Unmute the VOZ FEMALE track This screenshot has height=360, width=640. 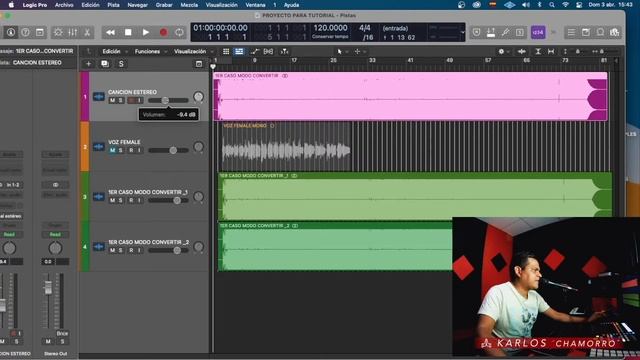(x=112, y=150)
